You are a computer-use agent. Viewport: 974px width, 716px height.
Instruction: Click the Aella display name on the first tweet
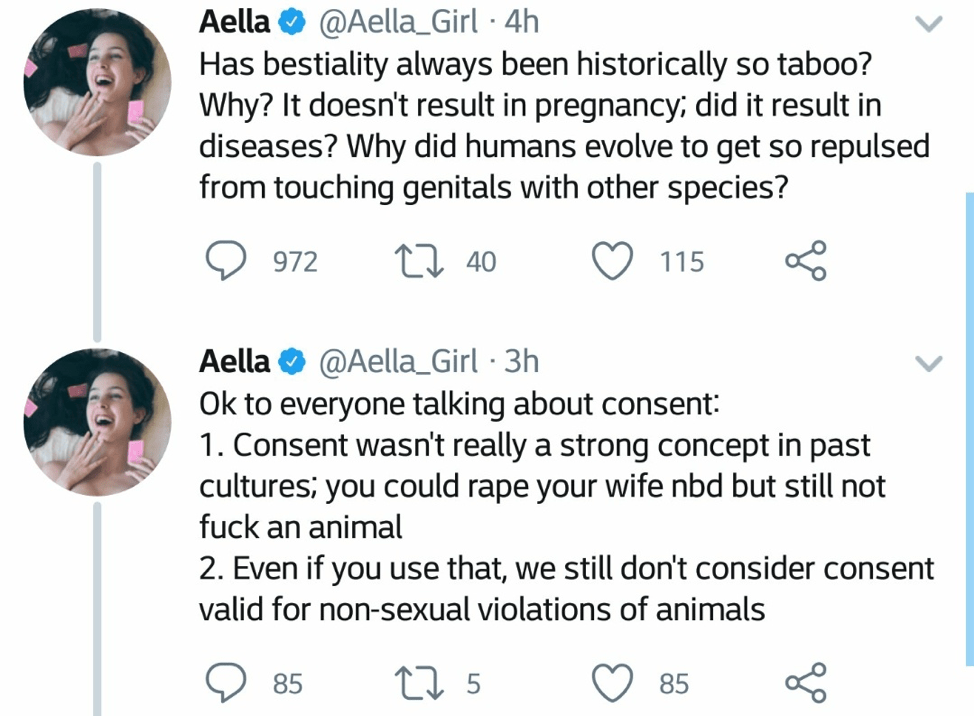[234, 21]
